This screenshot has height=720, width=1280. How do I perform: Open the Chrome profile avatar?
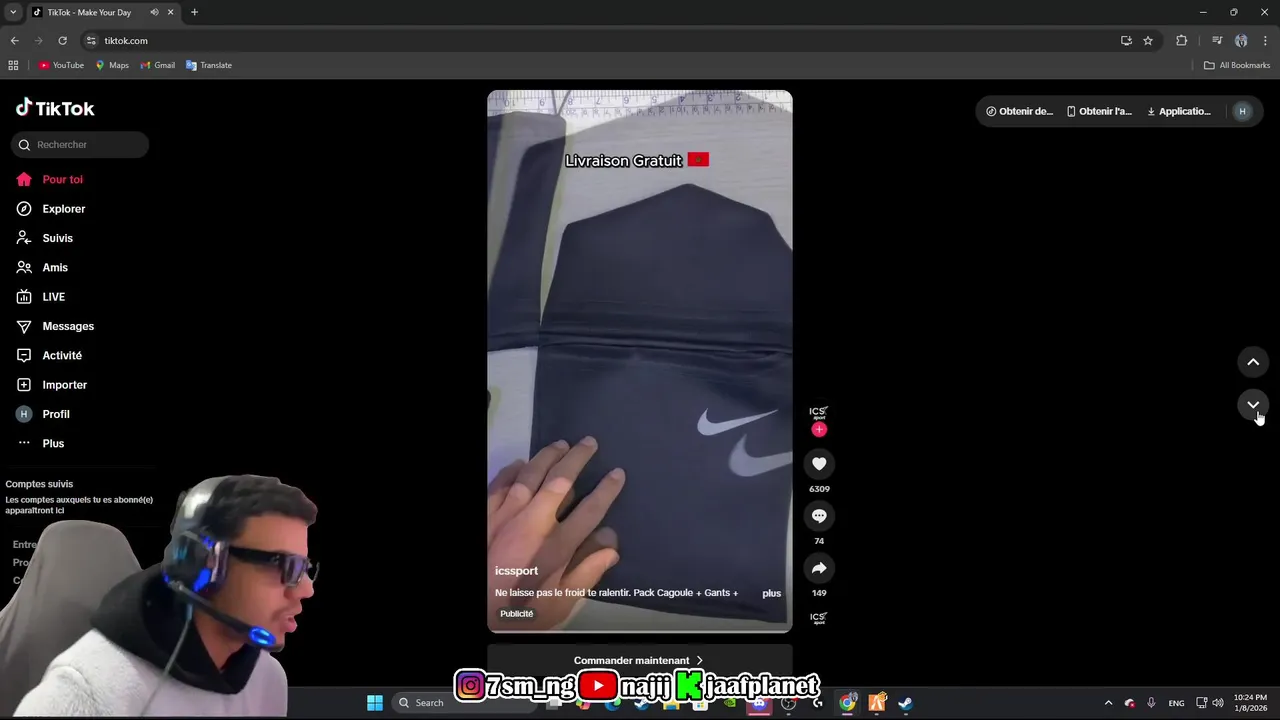tap(1241, 40)
